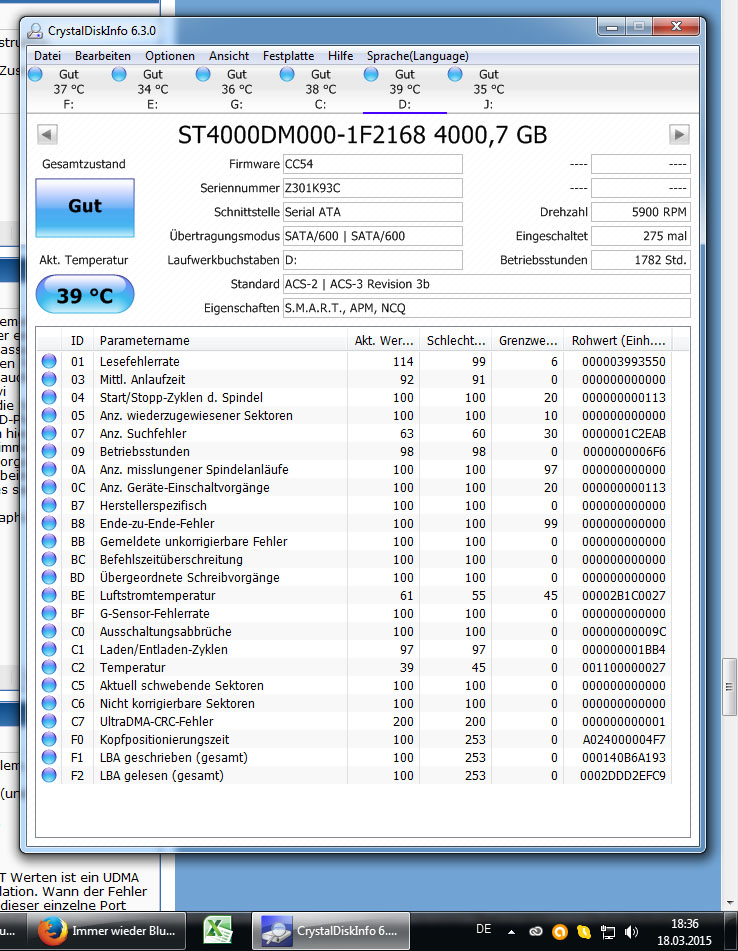Click the Drehzahl field 5900 RPM
Screen dimensions: 738x951
641,212
